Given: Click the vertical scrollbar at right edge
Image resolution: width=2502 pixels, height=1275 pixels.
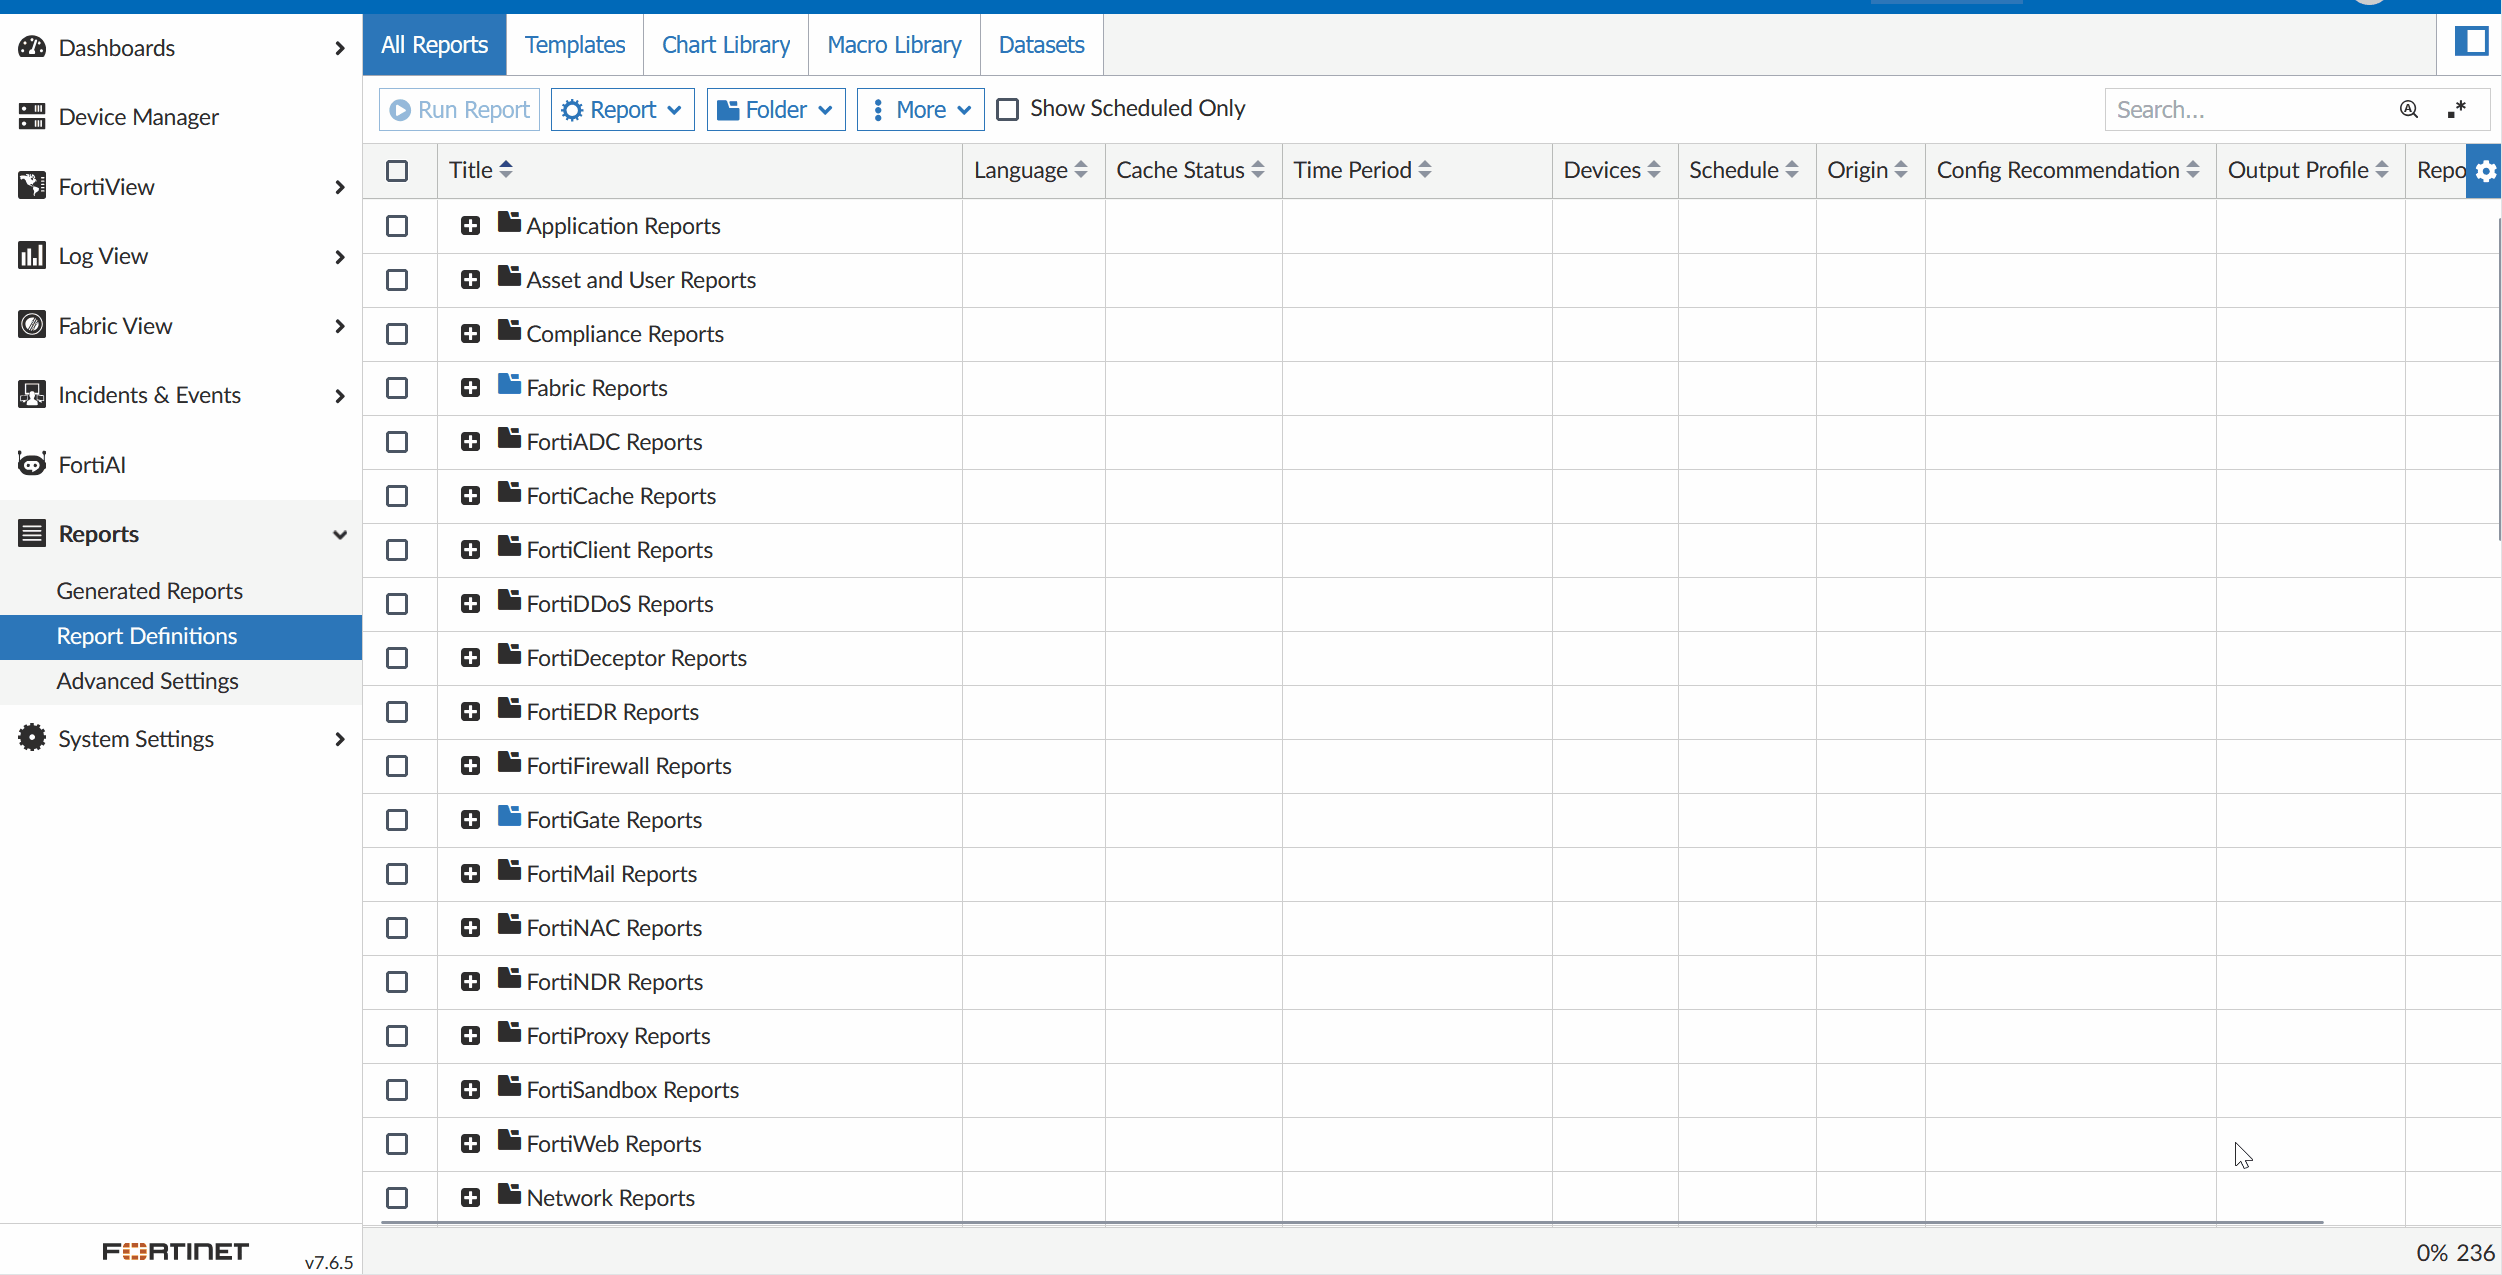Looking at the screenshot, I should coord(2499,380).
